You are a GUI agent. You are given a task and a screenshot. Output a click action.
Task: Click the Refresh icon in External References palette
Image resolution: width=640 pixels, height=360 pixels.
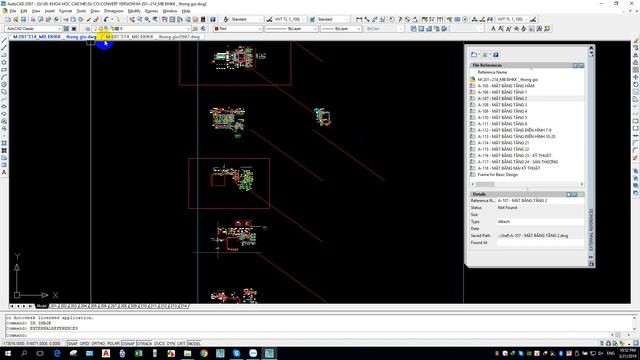[485, 54]
